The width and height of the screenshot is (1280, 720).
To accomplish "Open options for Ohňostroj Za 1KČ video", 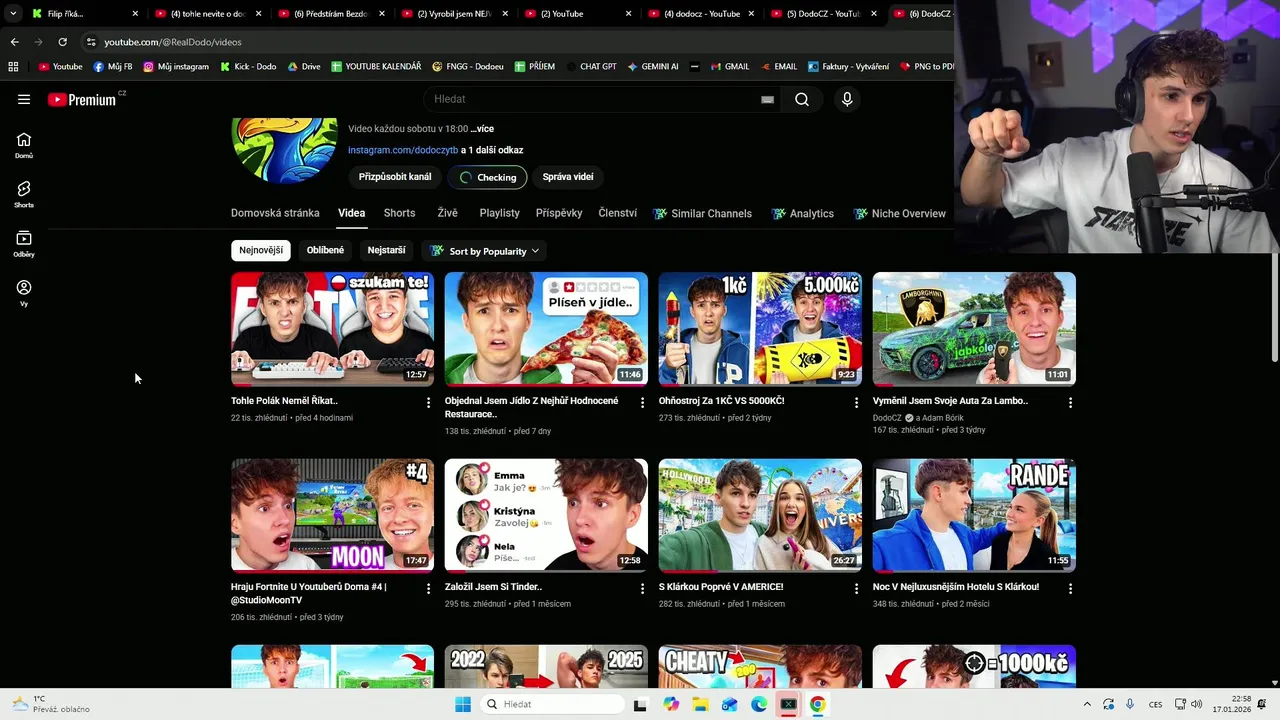I will pos(856,402).
